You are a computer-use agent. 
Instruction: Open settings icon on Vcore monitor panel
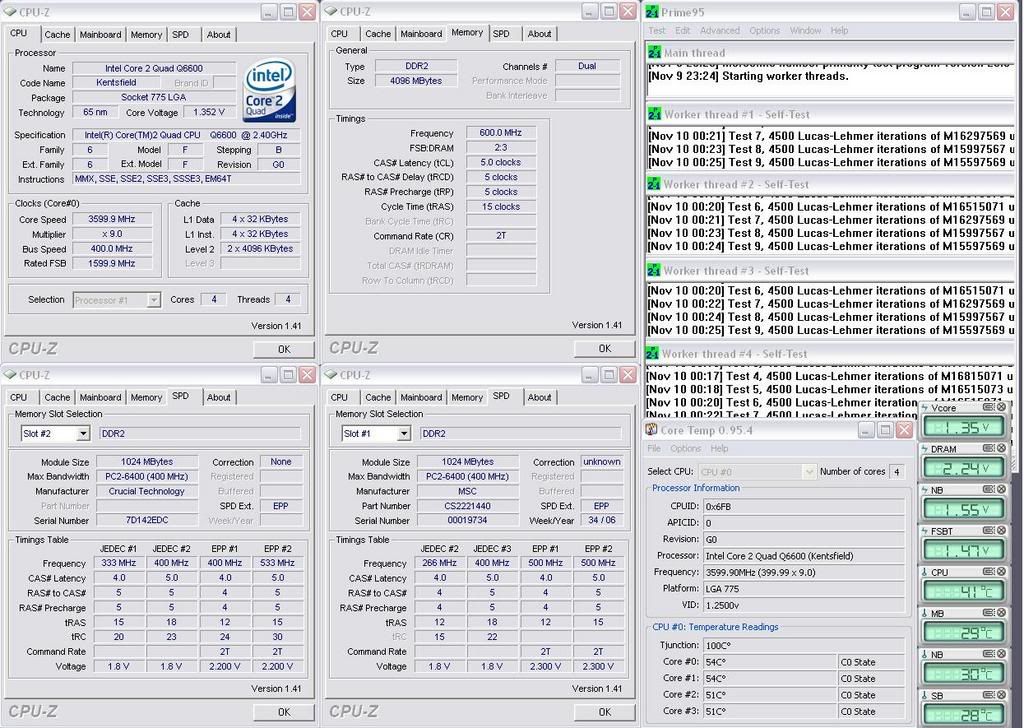click(989, 407)
